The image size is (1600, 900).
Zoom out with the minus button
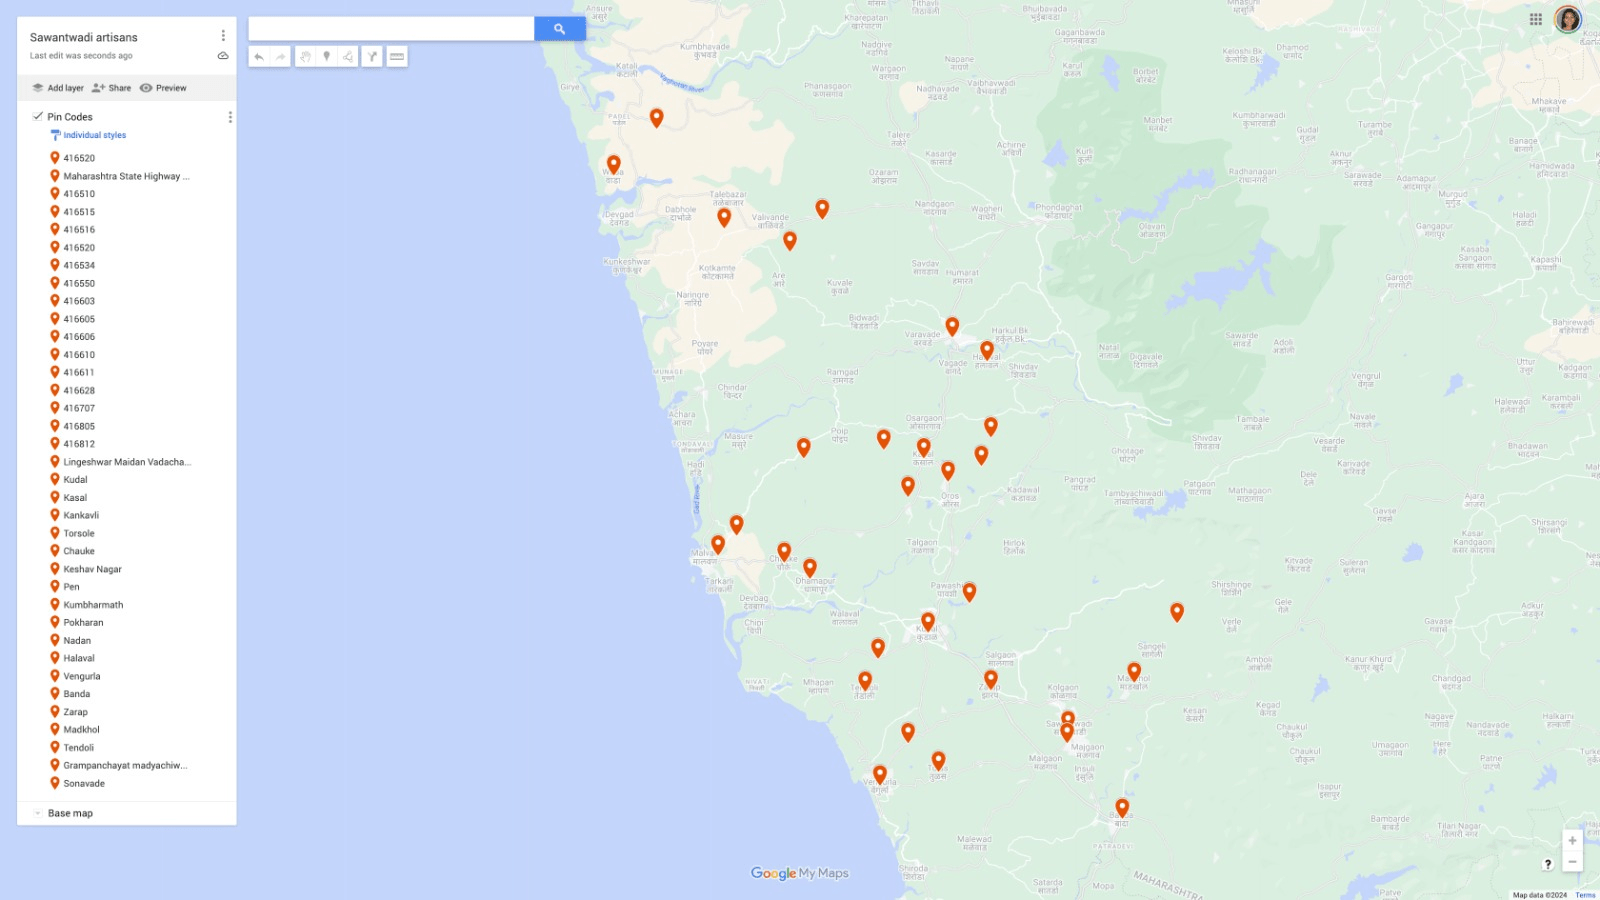tap(1572, 862)
